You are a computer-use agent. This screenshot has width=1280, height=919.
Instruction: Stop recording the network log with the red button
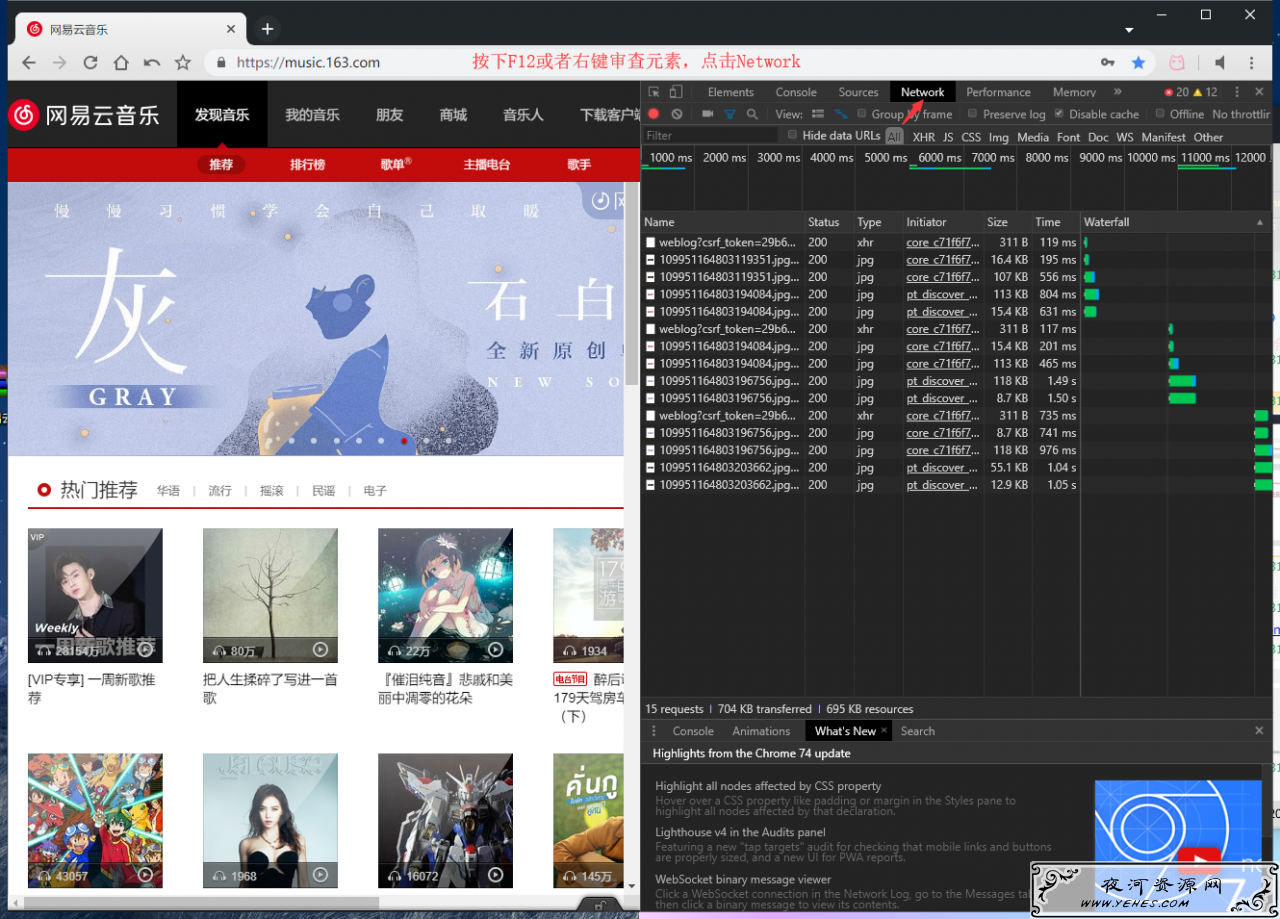654,114
